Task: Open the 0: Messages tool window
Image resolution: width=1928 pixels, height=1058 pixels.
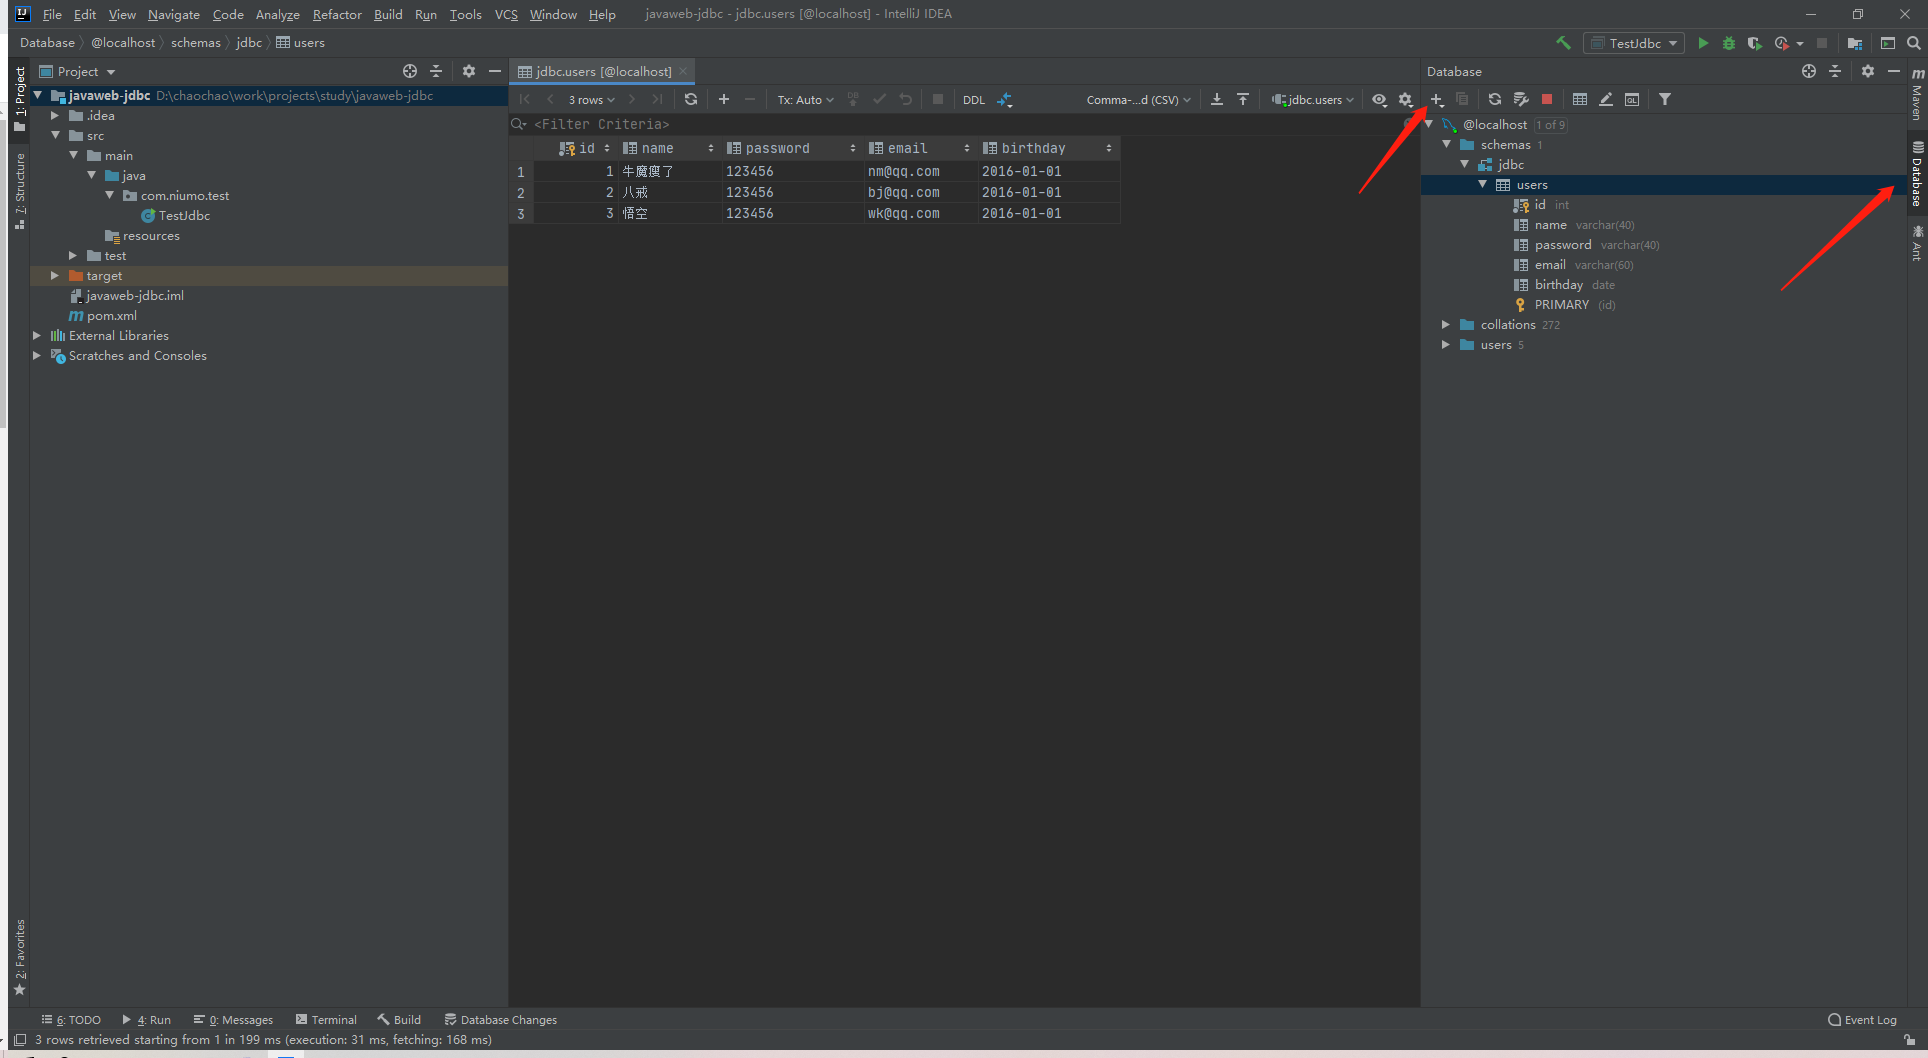Action: [x=233, y=1020]
